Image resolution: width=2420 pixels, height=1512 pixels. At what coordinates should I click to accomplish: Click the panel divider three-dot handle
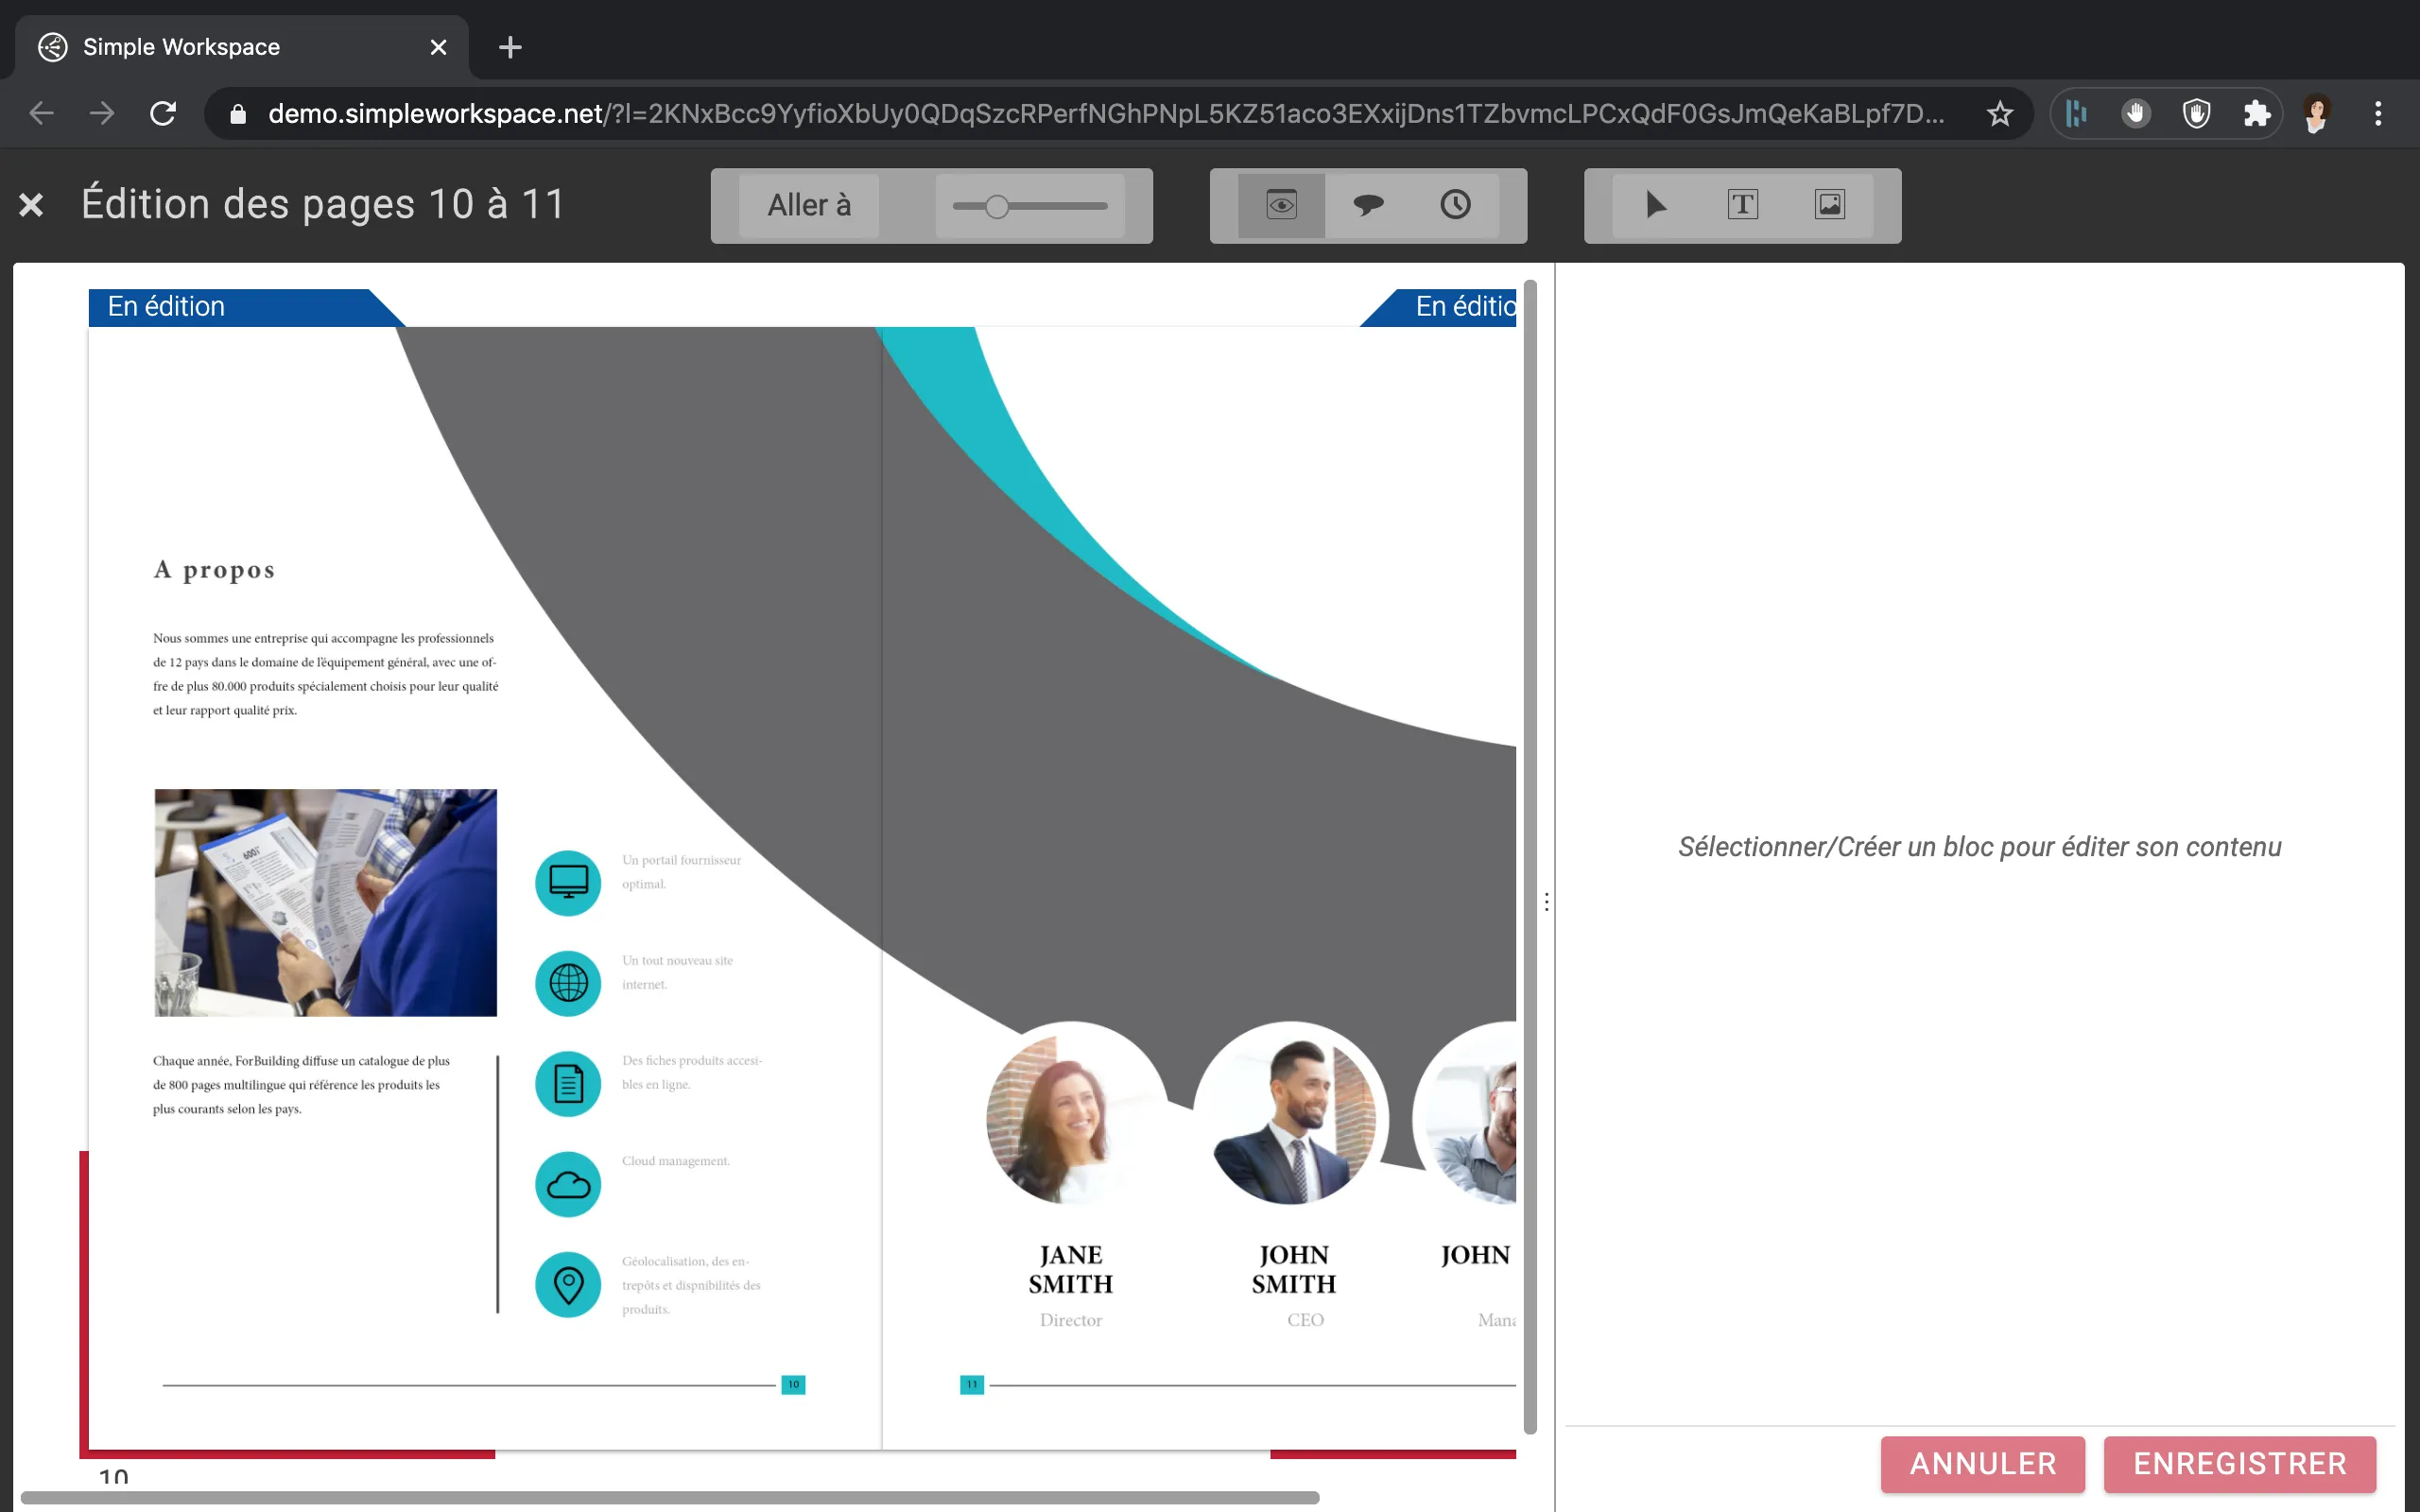(1546, 902)
